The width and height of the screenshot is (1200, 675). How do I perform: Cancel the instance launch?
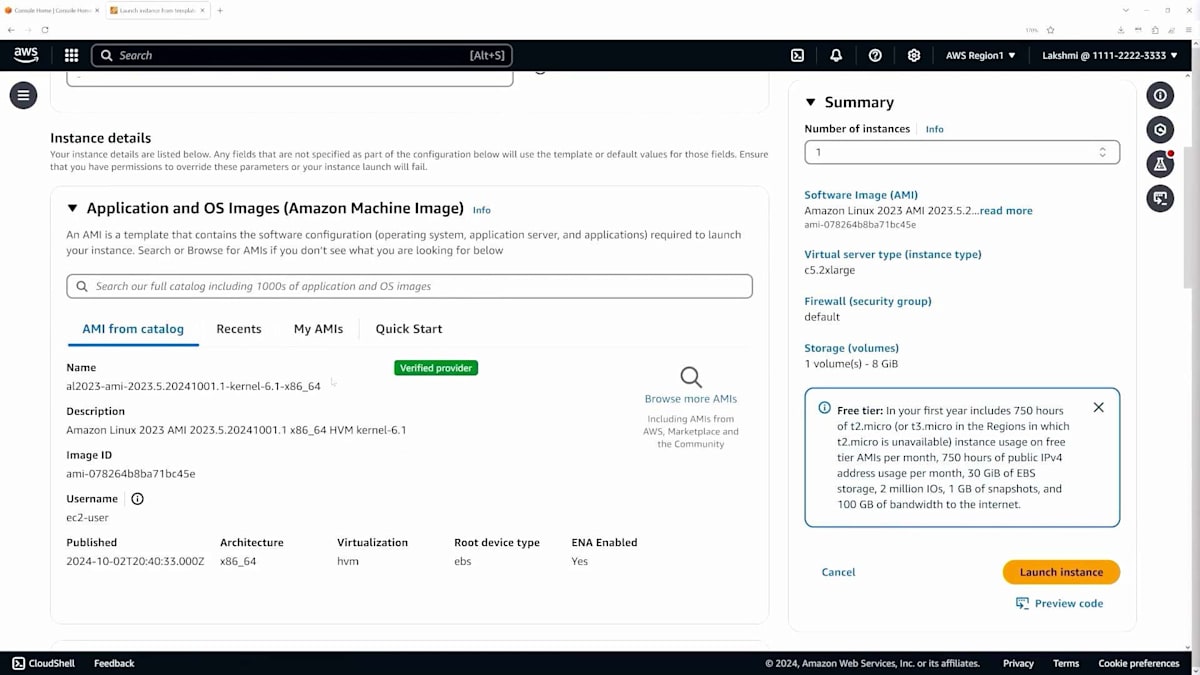point(838,572)
